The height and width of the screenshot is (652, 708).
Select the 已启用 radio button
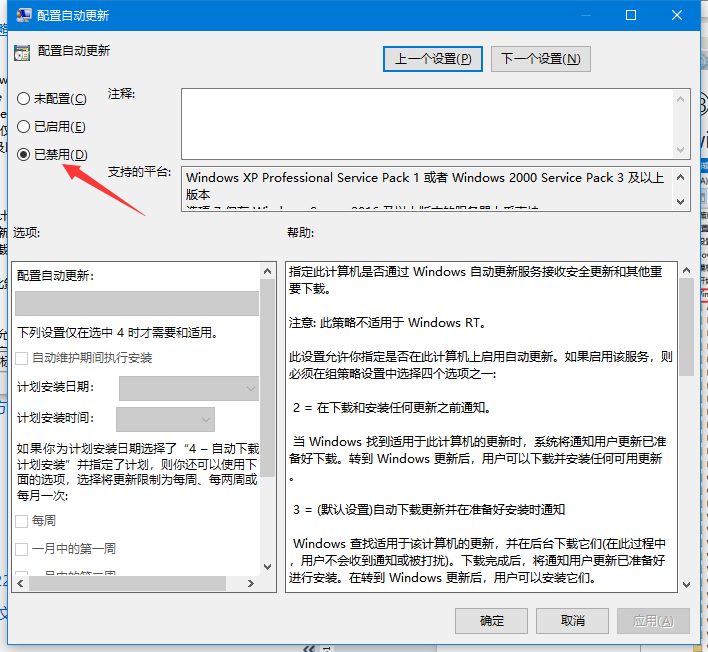tap(24, 127)
